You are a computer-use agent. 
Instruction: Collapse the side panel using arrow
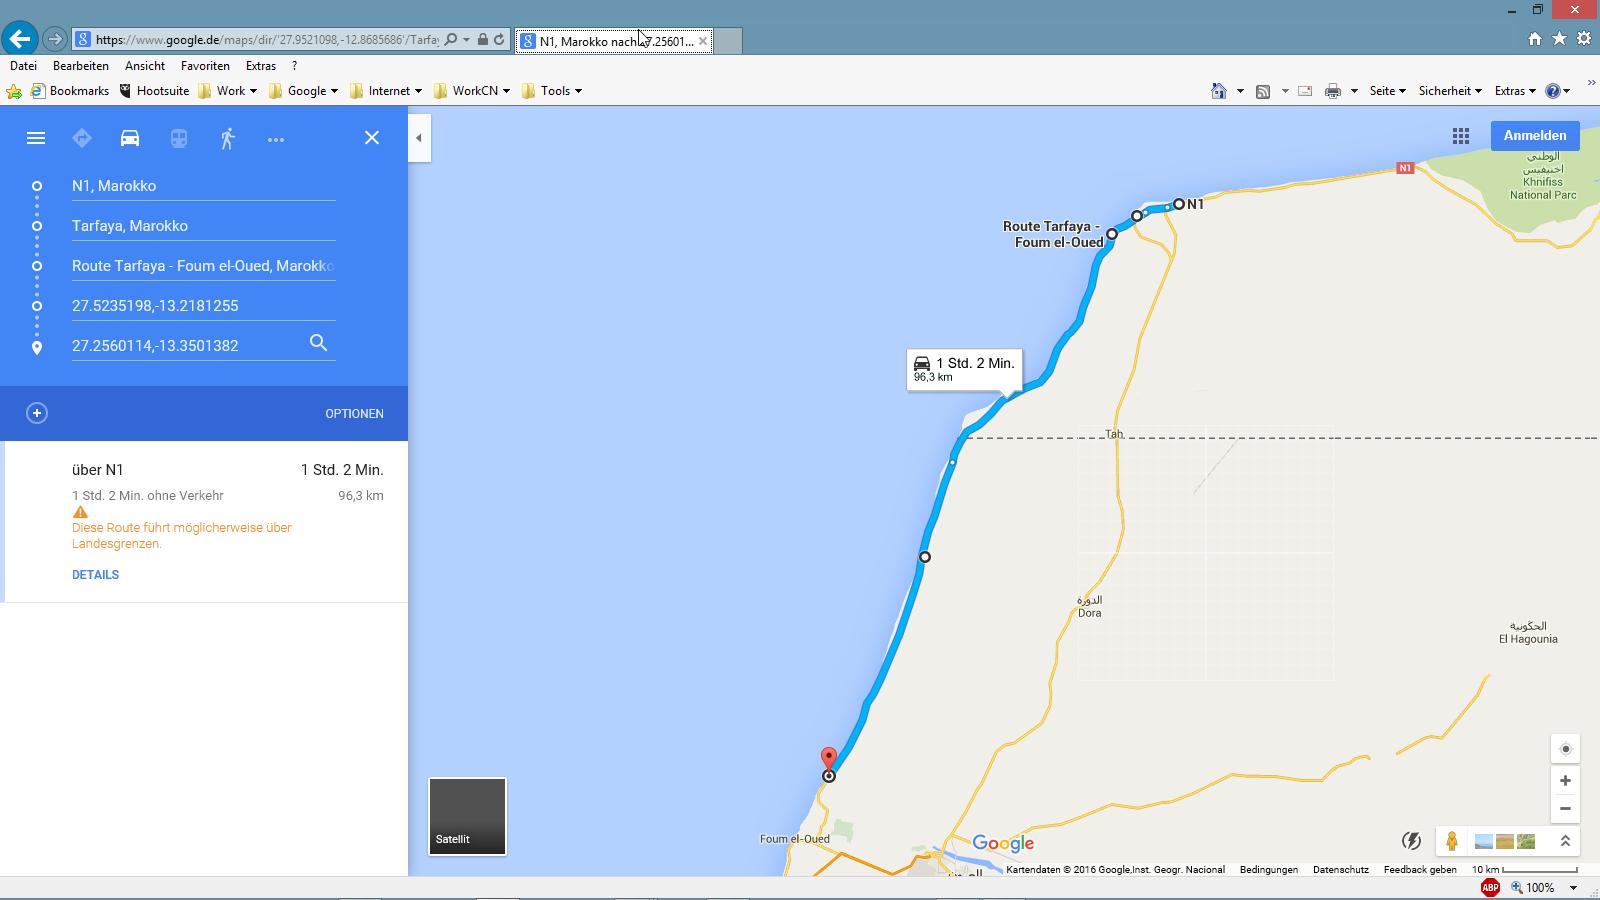(x=419, y=138)
